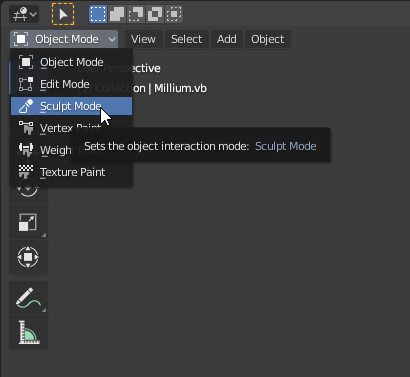
Task: Select the Scale tool
Action: (x=28, y=222)
